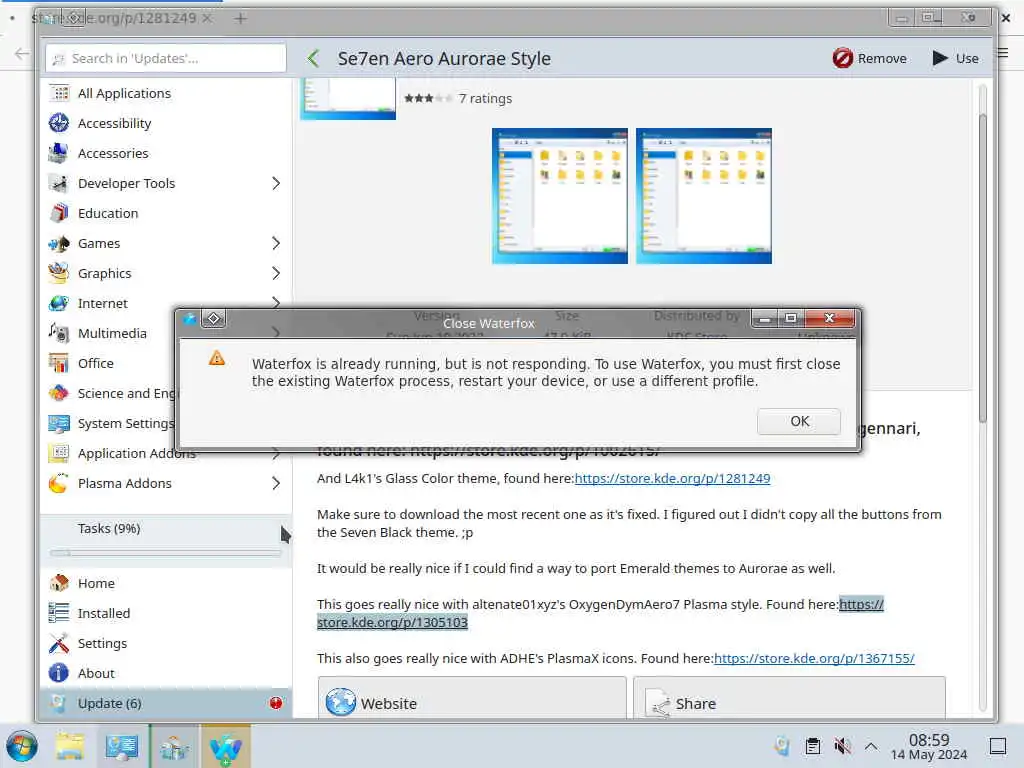Open Discover Settings page
The width and height of the screenshot is (1024, 768).
point(166,643)
